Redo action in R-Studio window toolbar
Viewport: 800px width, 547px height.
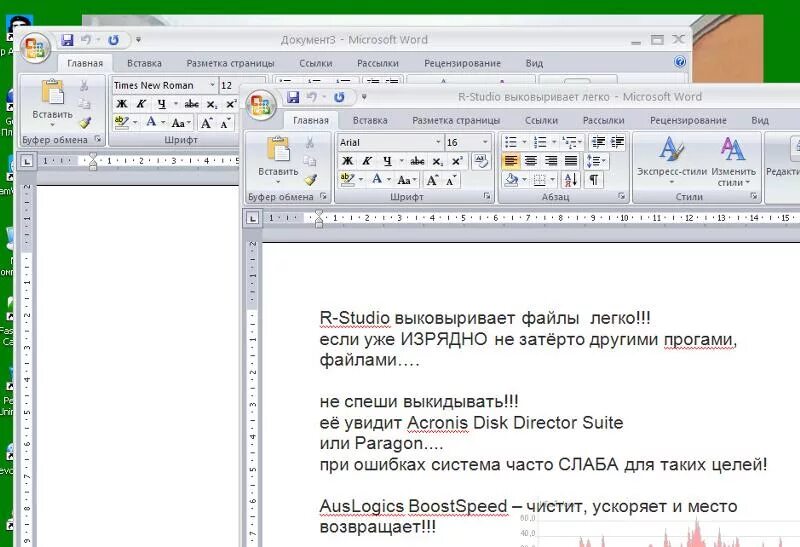pos(339,97)
